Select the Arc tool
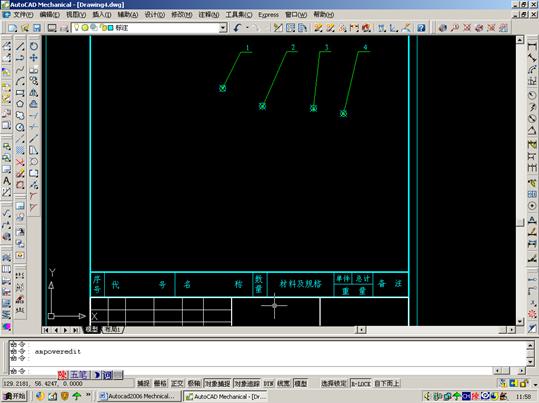Screen dimensions: 539x403 (x=20, y=81)
